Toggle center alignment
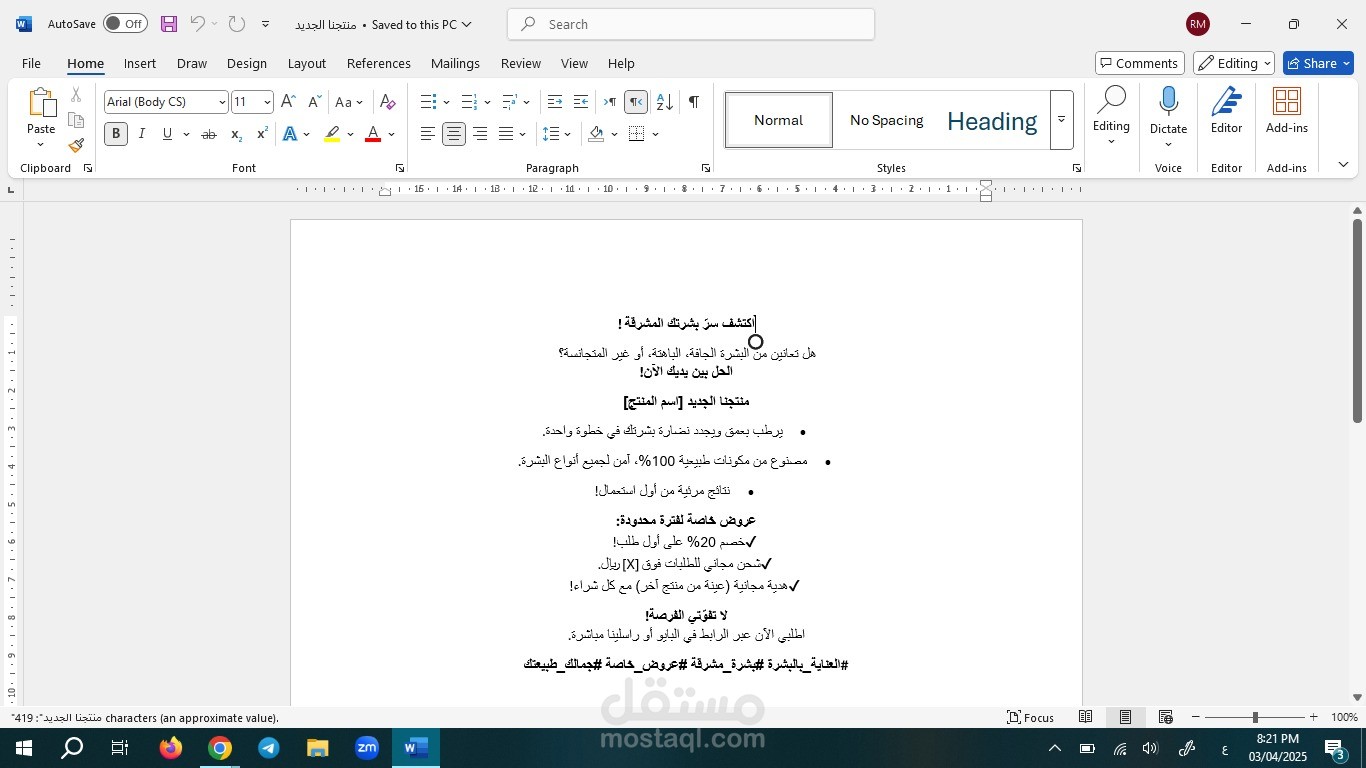The image size is (1366, 768). (454, 134)
